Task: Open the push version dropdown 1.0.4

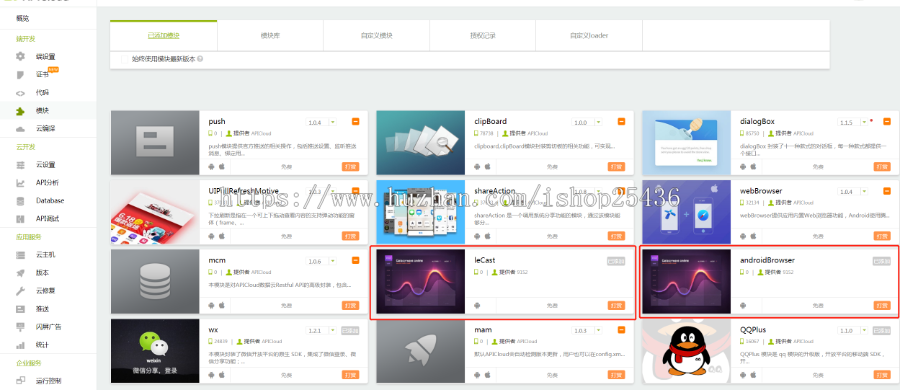Action: tap(321, 122)
